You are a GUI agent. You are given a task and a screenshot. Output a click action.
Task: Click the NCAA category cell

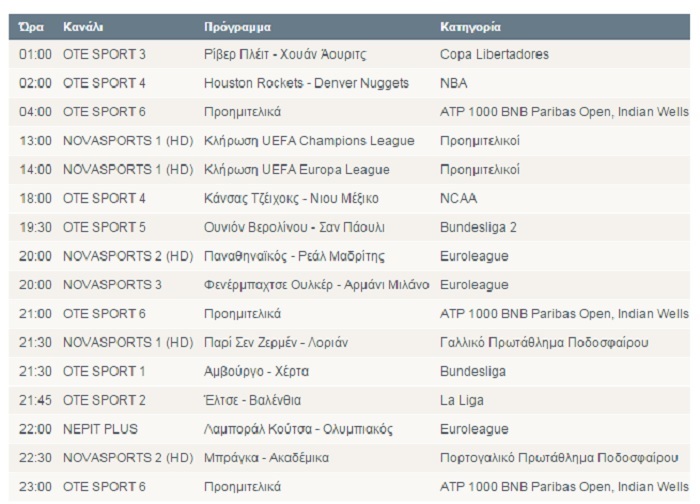(x=457, y=199)
